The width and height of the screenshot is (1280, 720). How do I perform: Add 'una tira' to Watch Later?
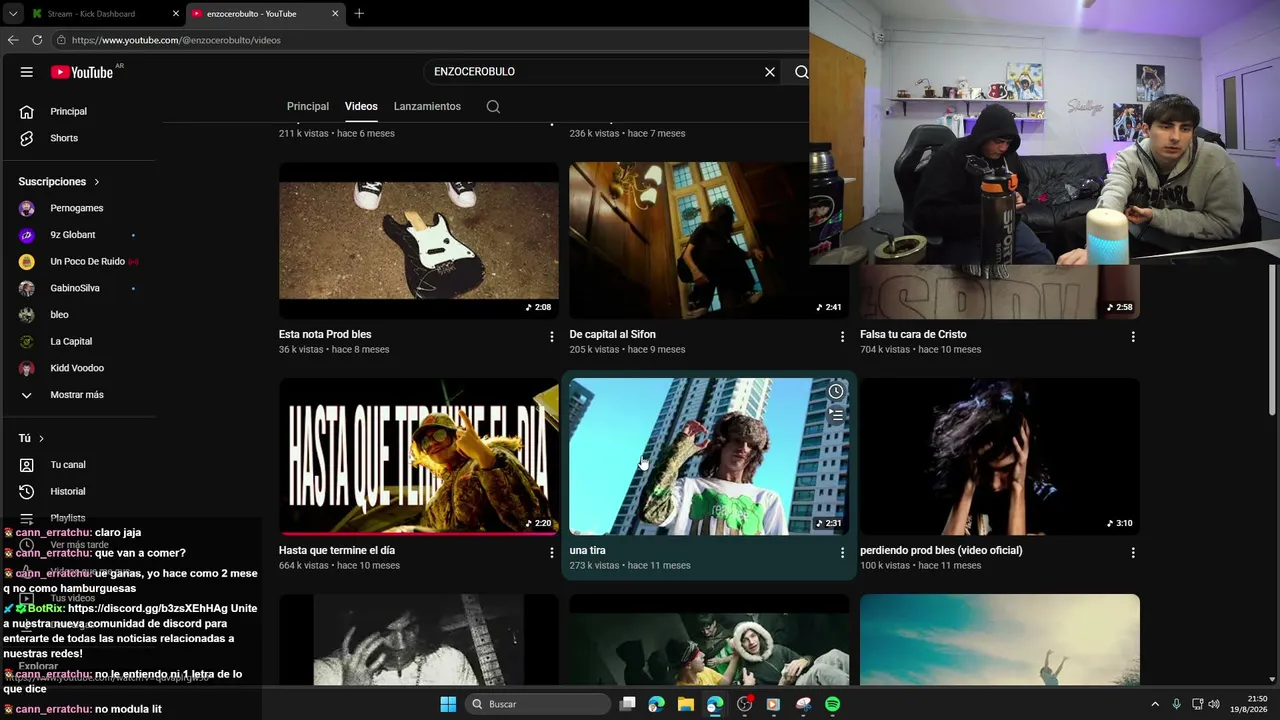click(x=836, y=391)
